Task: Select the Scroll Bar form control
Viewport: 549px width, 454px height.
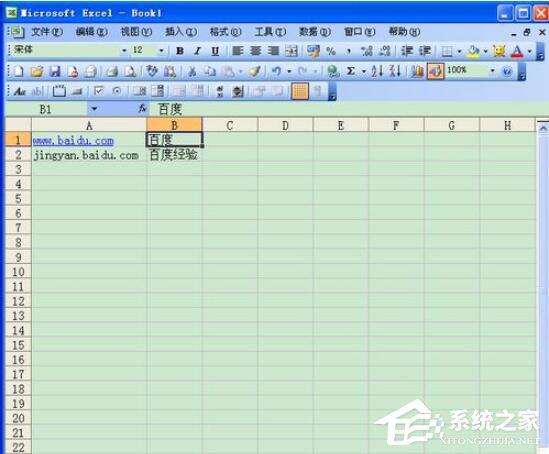Action: coord(220,92)
